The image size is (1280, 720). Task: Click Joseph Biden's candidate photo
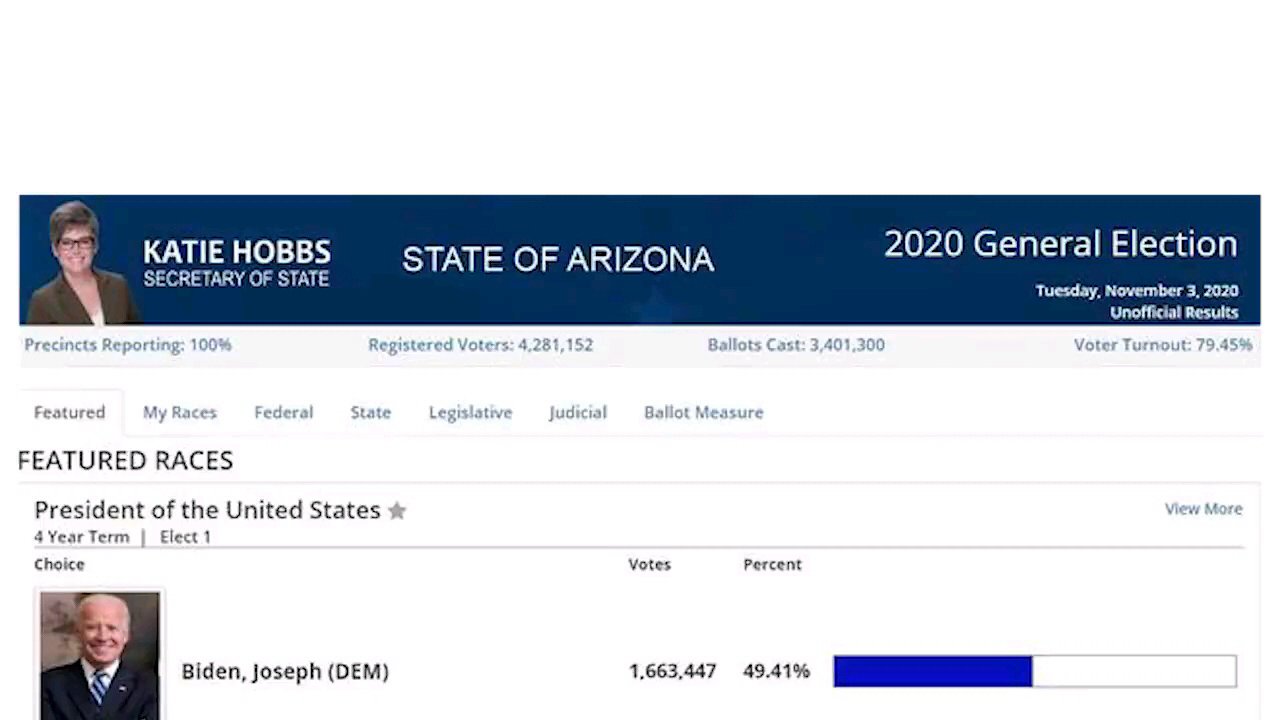pyautogui.click(x=99, y=654)
